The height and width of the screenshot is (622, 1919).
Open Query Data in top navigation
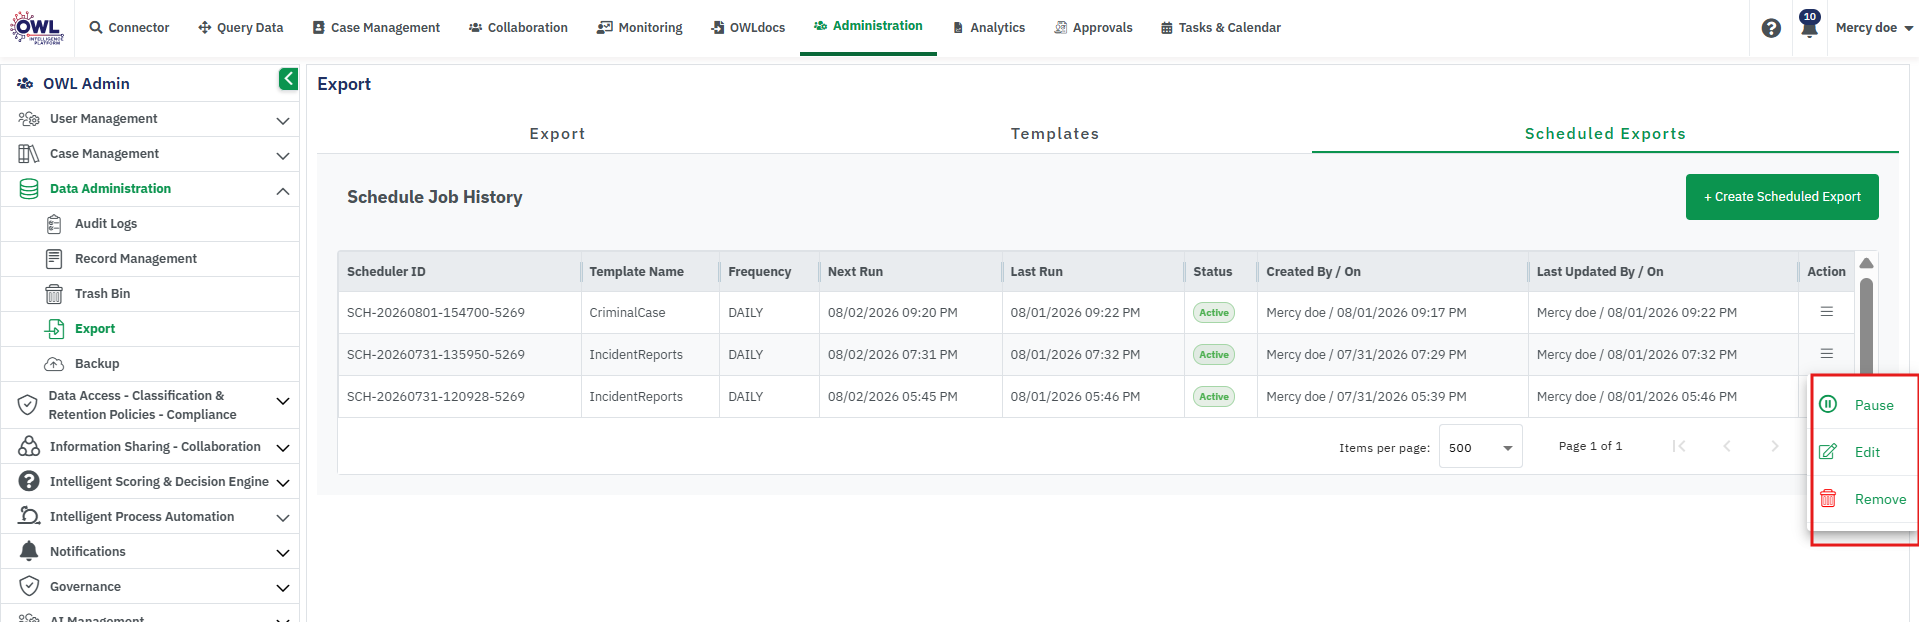tap(240, 28)
